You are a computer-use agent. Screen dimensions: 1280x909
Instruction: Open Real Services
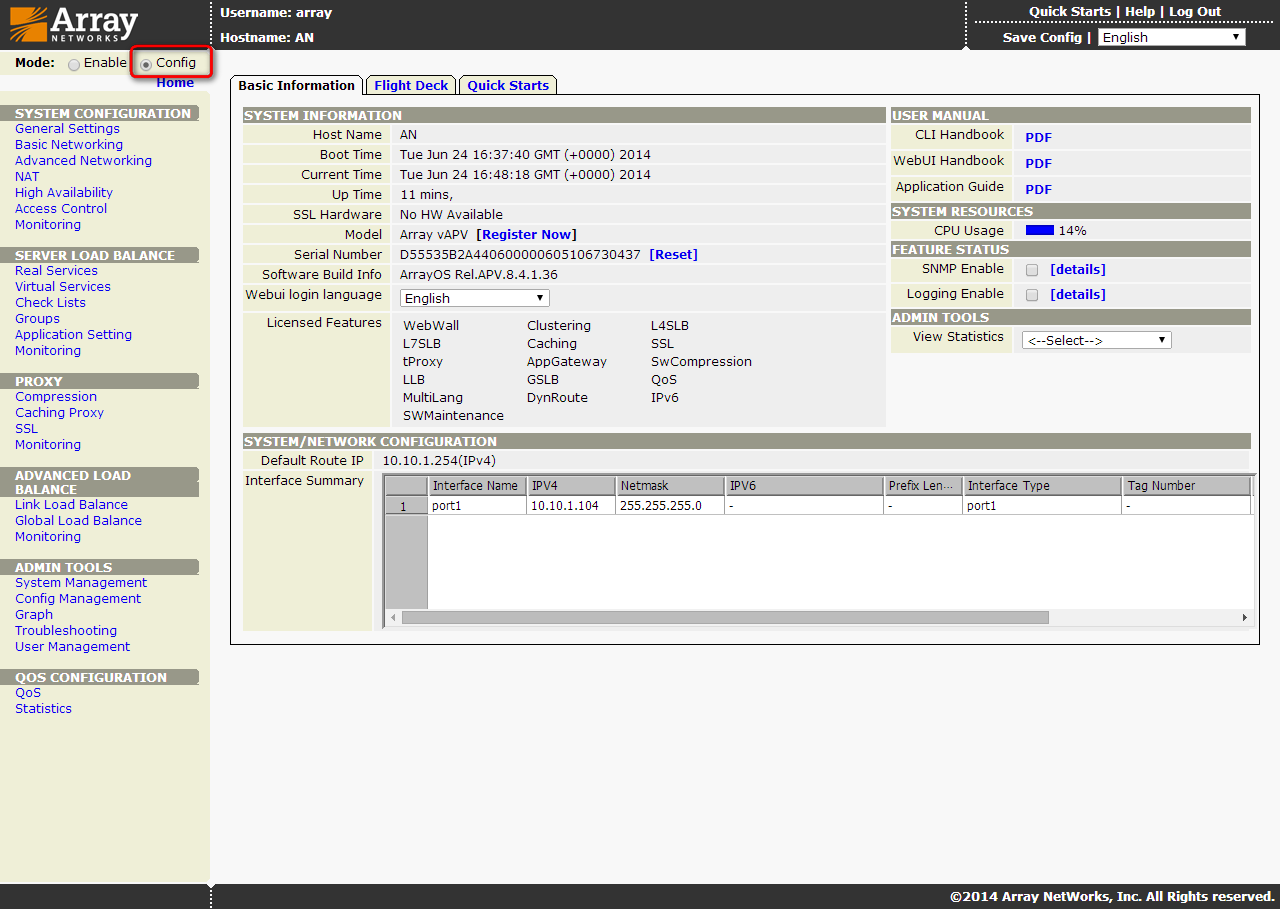[56, 271]
